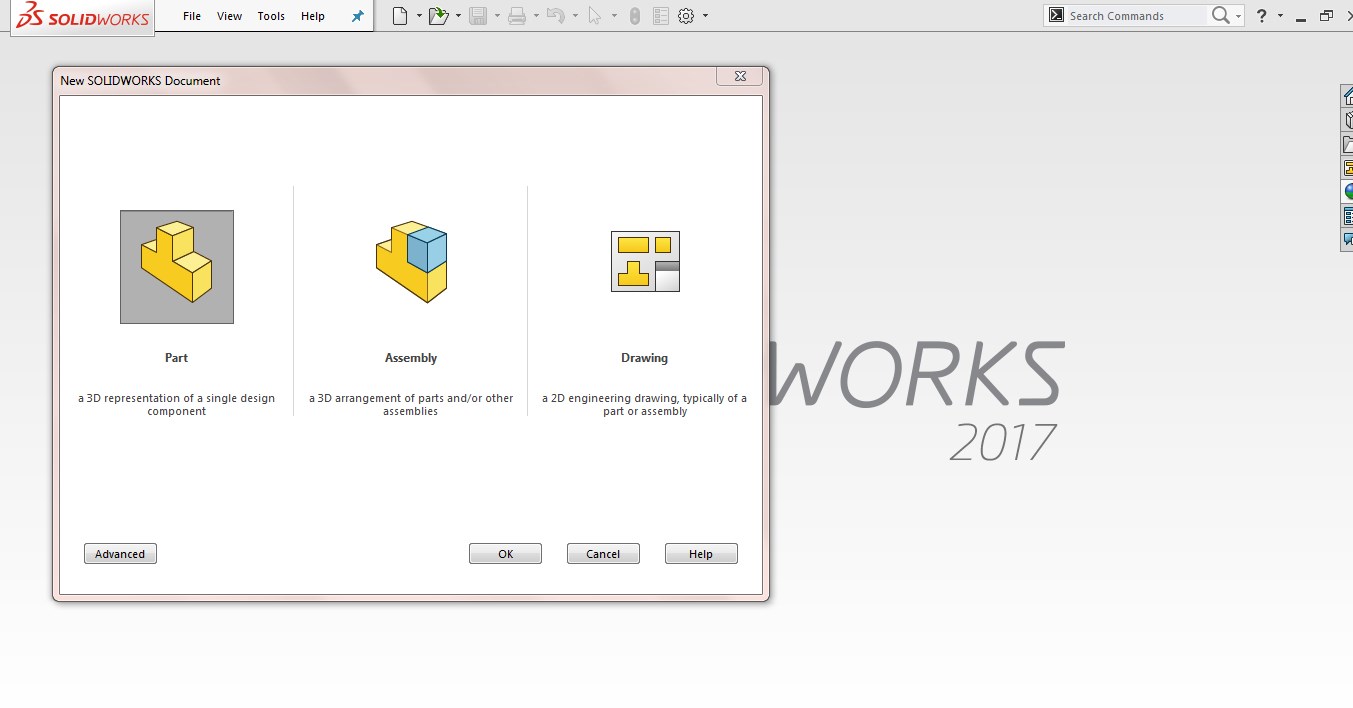Open the Custom Properties task pane tab
The image size is (1353, 708).
pyautogui.click(x=1348, y=216)
